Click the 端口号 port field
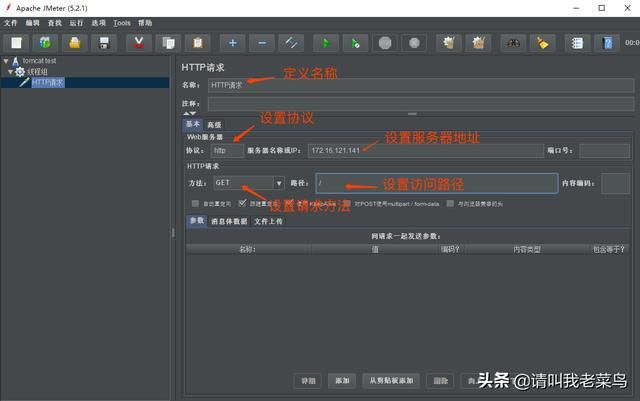Screen dimensions: 640x401 point(604,151)
